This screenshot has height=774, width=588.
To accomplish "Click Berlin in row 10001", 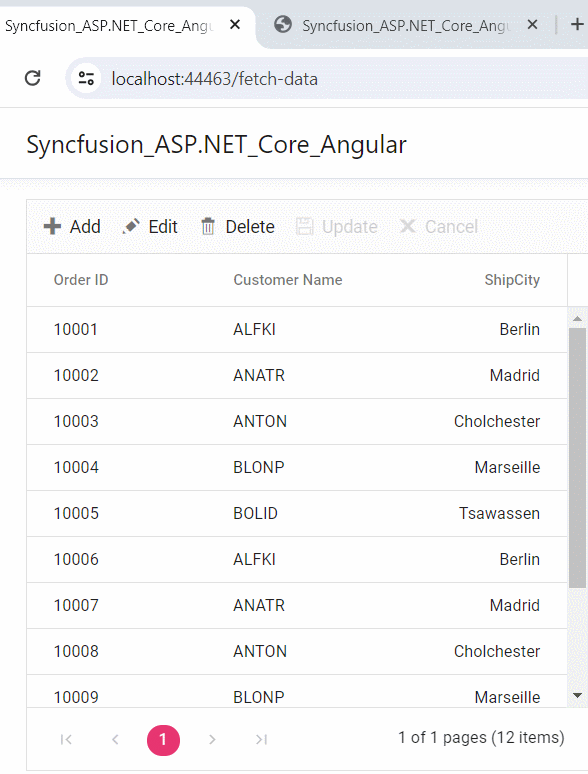I will pyautogui.click(x=519, y=329).
